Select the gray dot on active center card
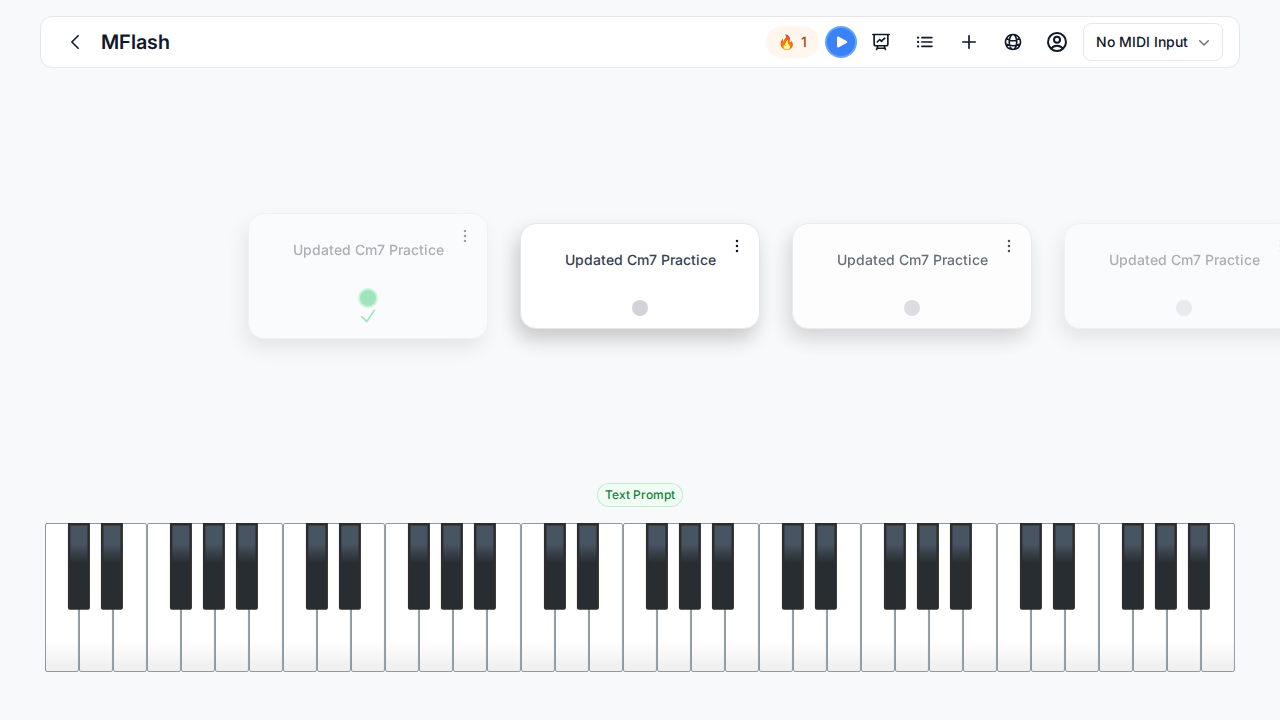 pos(640,308)
